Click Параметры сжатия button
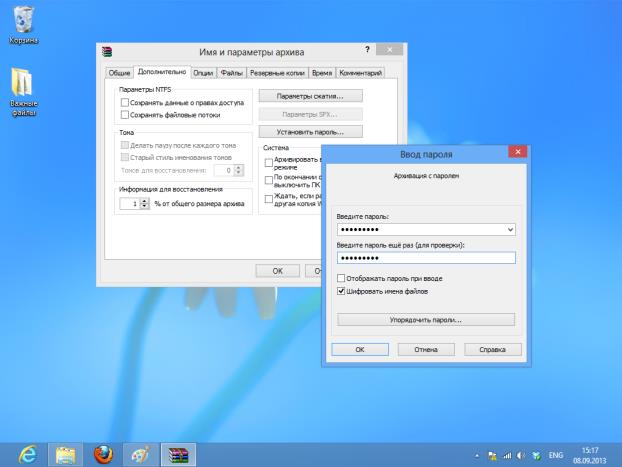The height and width of the screenshot is (467, 622). point(311,96)
